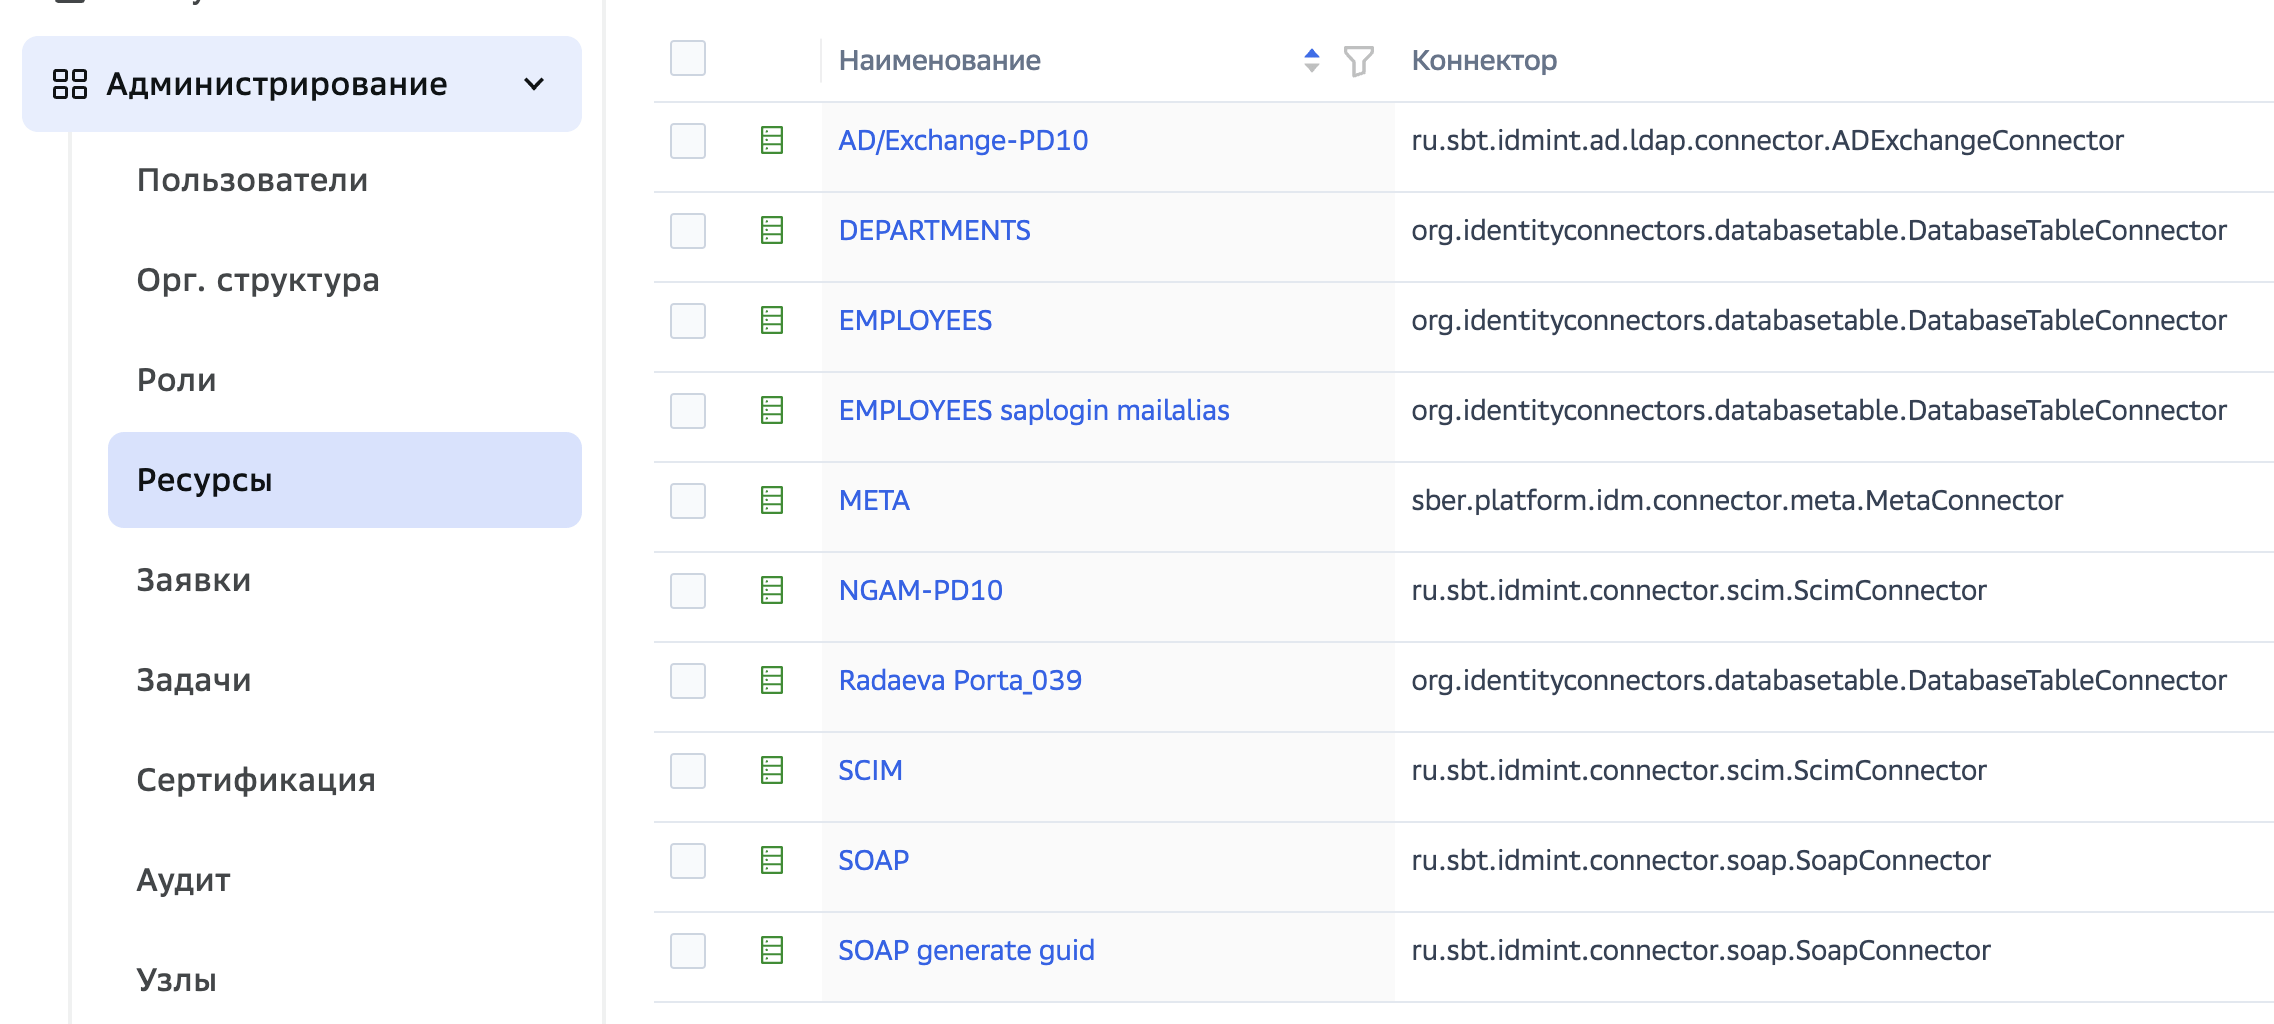Viewport: 2274px width, 1024px height.
Task: Click the resource icon beside META
Action: [x=772, y=500]
